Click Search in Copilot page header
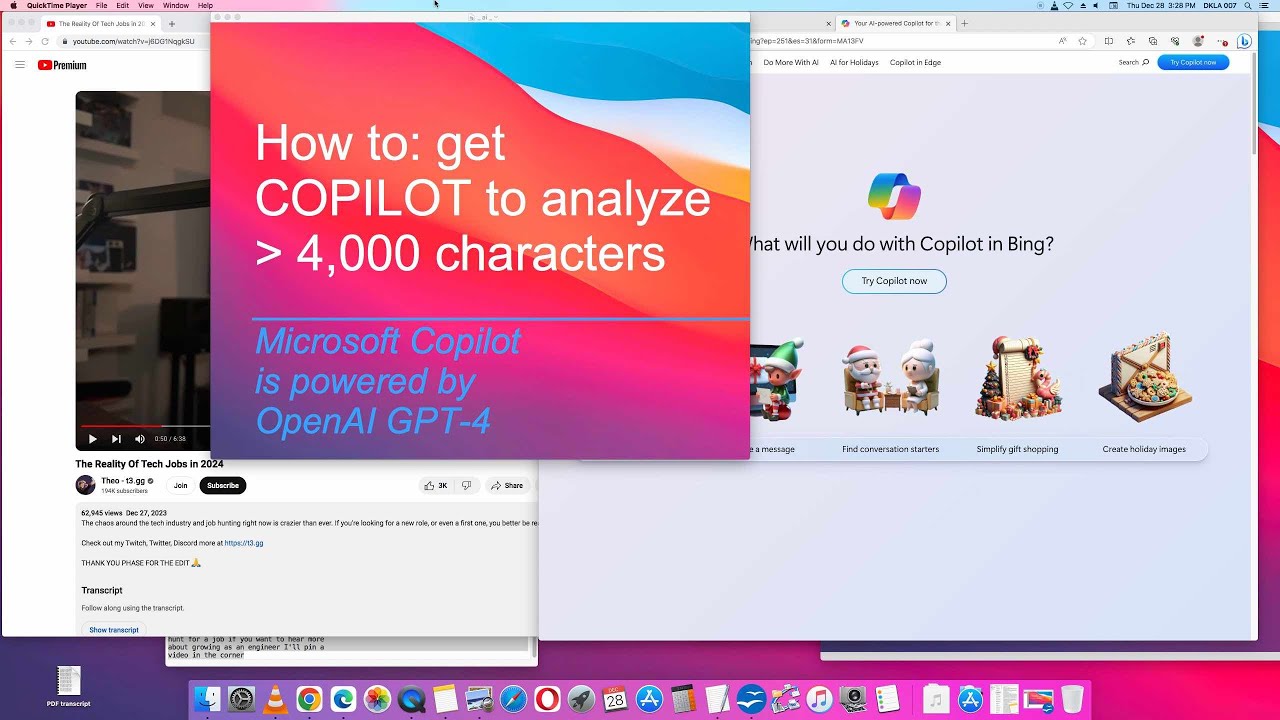1280x720 pixels. [1134, 62]
